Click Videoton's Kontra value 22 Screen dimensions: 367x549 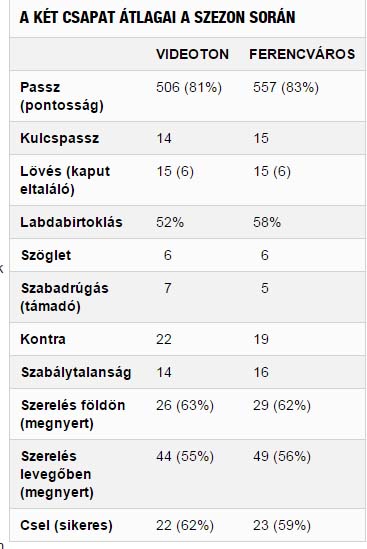[x=164, y=339]
